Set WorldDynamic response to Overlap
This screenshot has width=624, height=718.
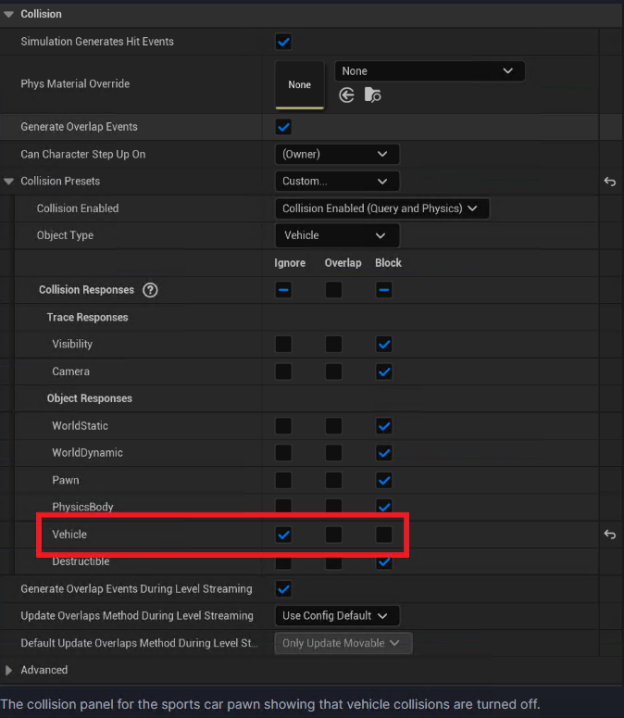(333, 453)
